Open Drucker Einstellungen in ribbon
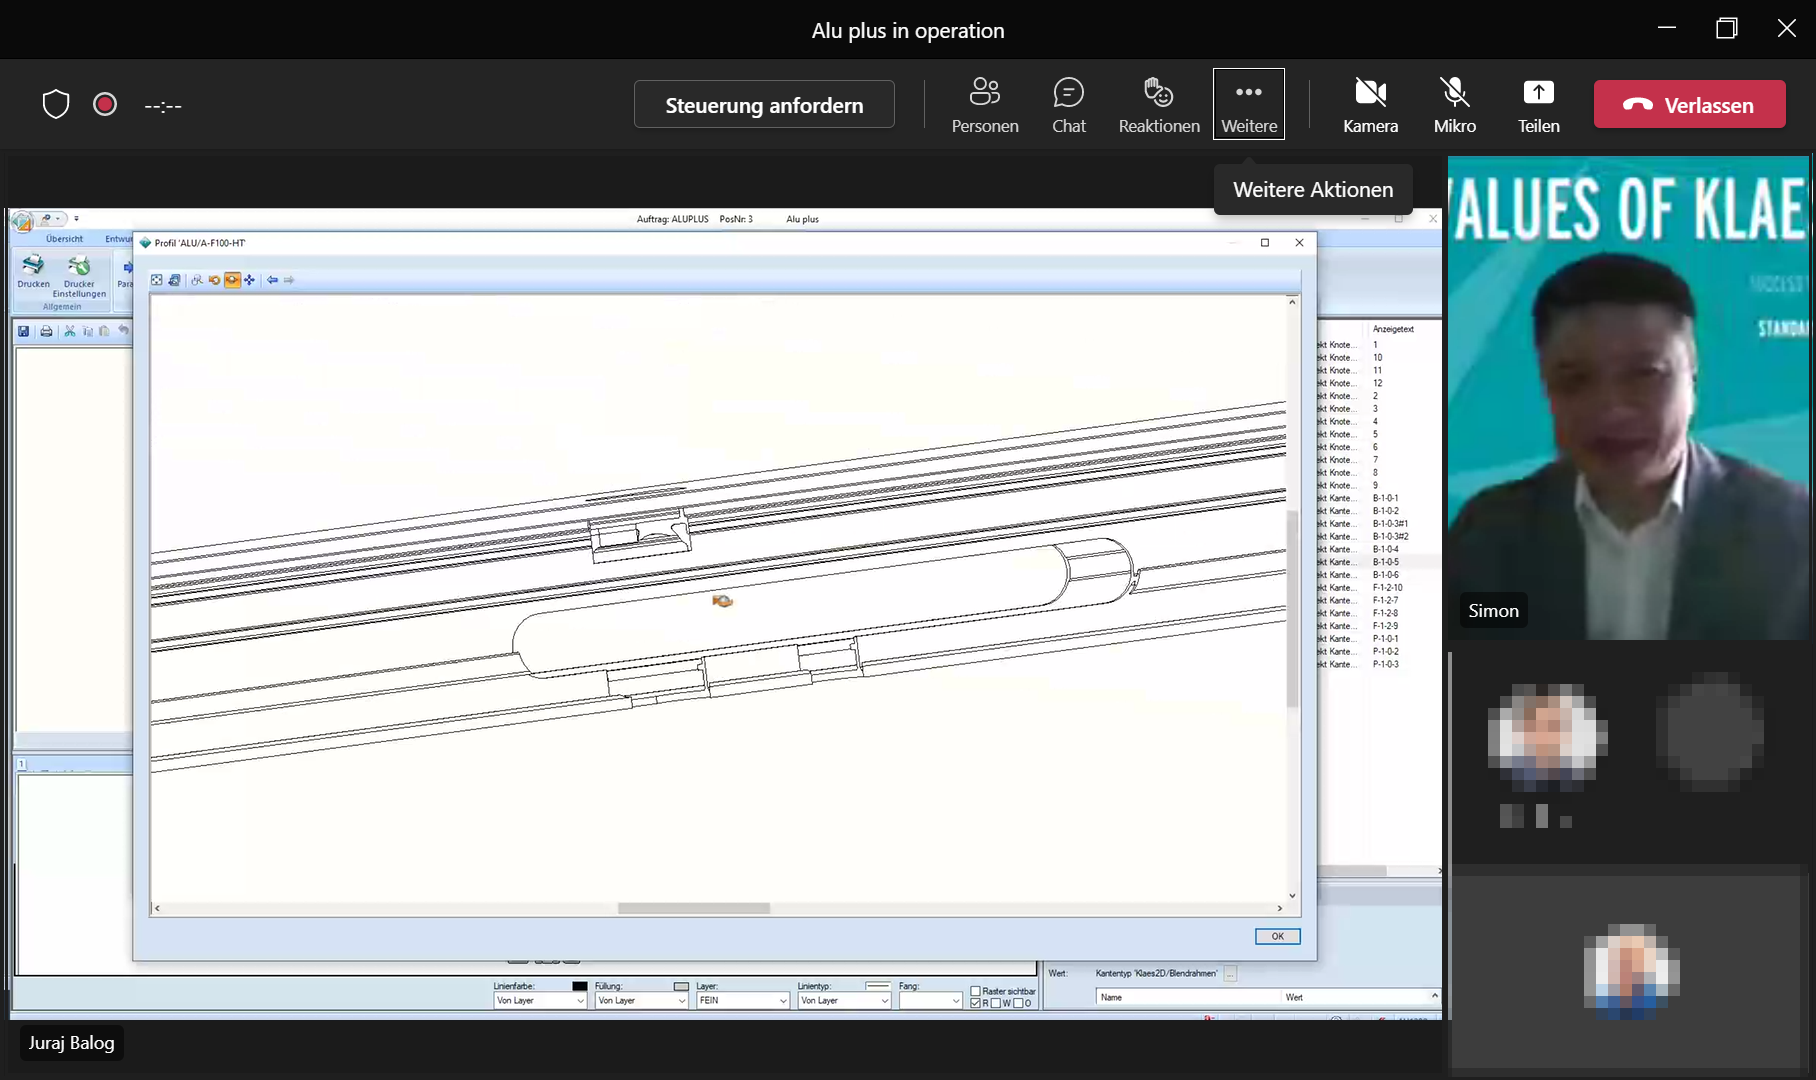1816x1080 pixels. tap(79, 275)
